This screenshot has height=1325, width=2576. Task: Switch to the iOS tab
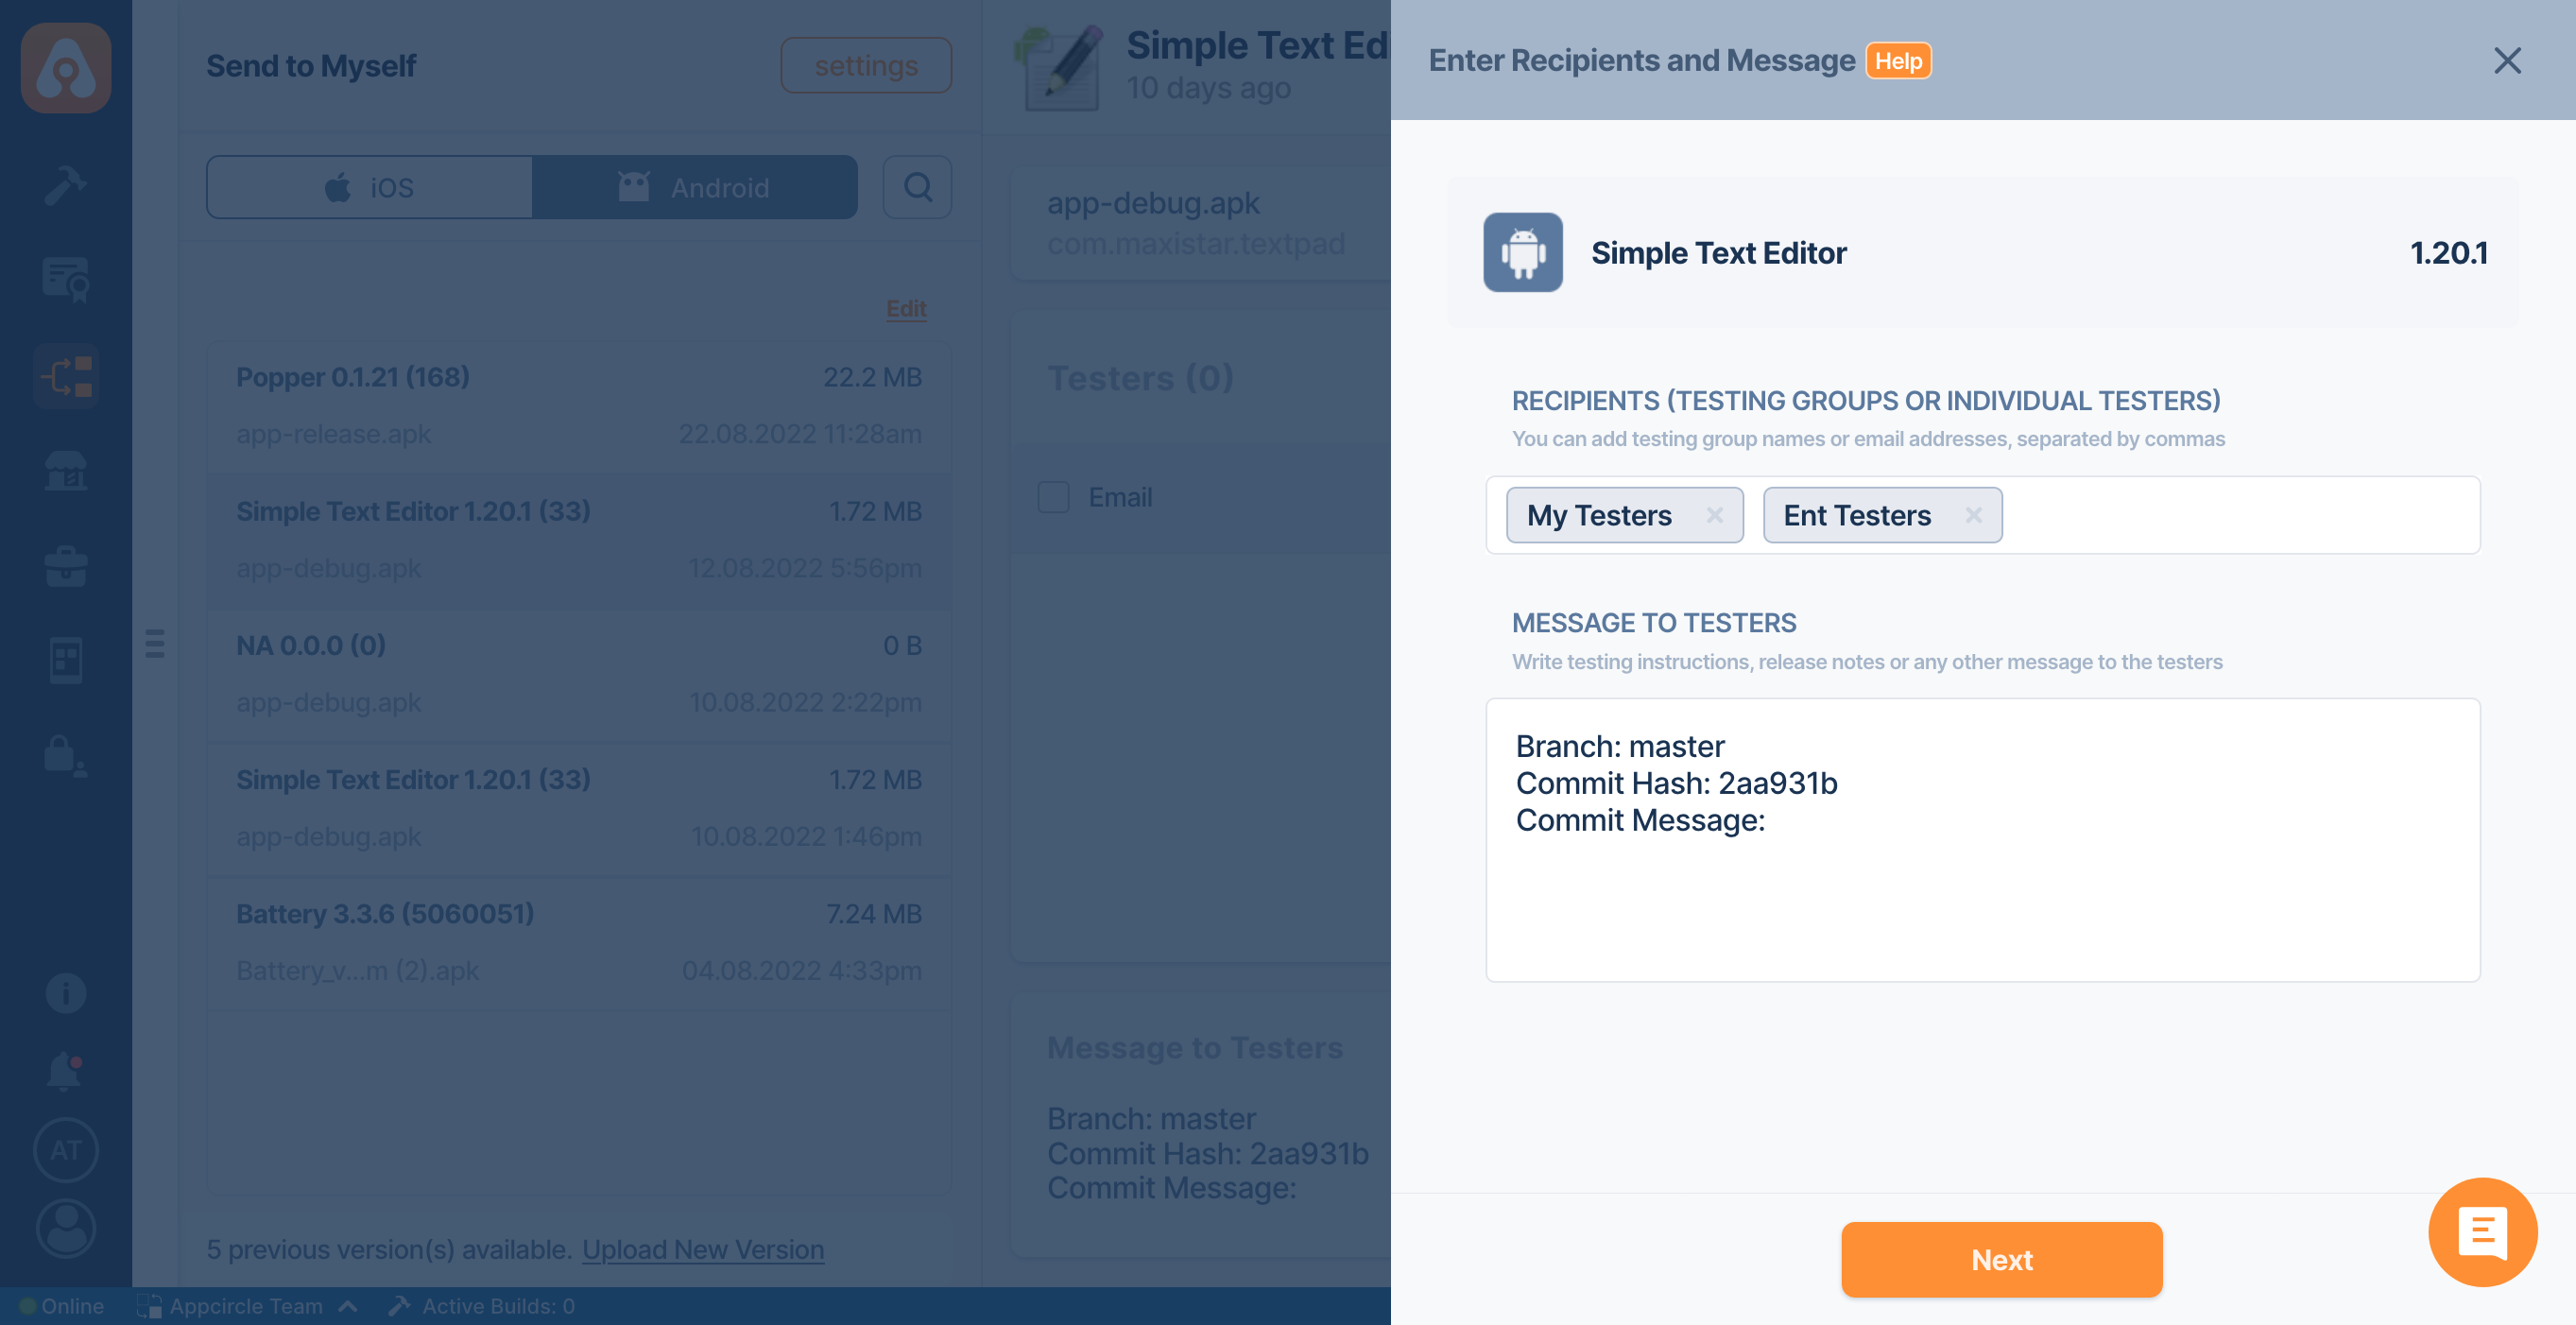pos(369,187)
